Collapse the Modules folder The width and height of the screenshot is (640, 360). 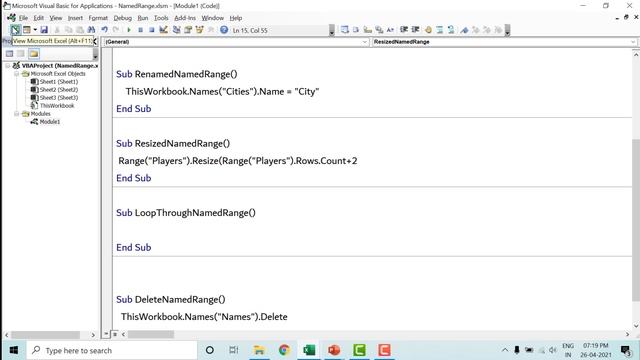pos(16,113)
